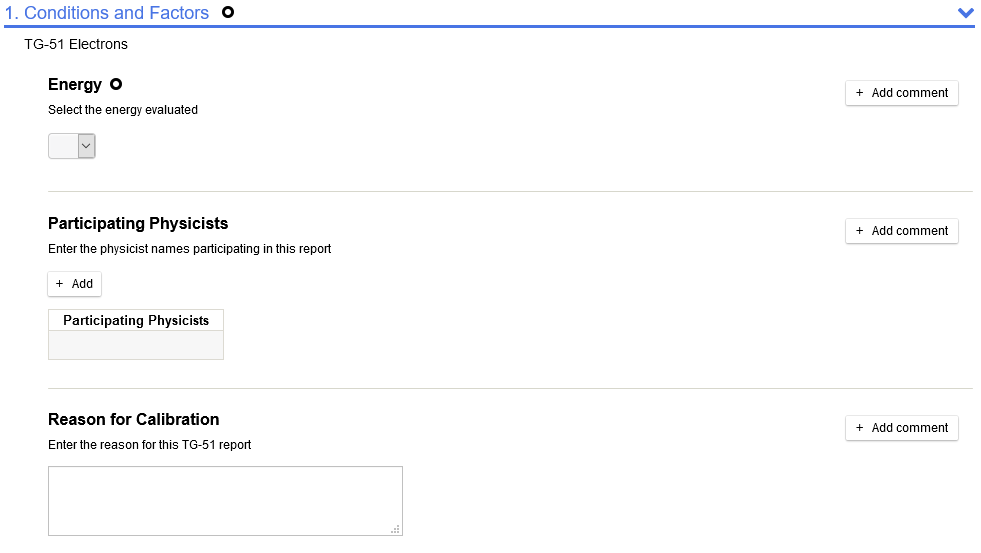Collapse section using the blue chevron arrow
Image resolution: width=981 pixels, height=553 pixels.
pos(965,13)
